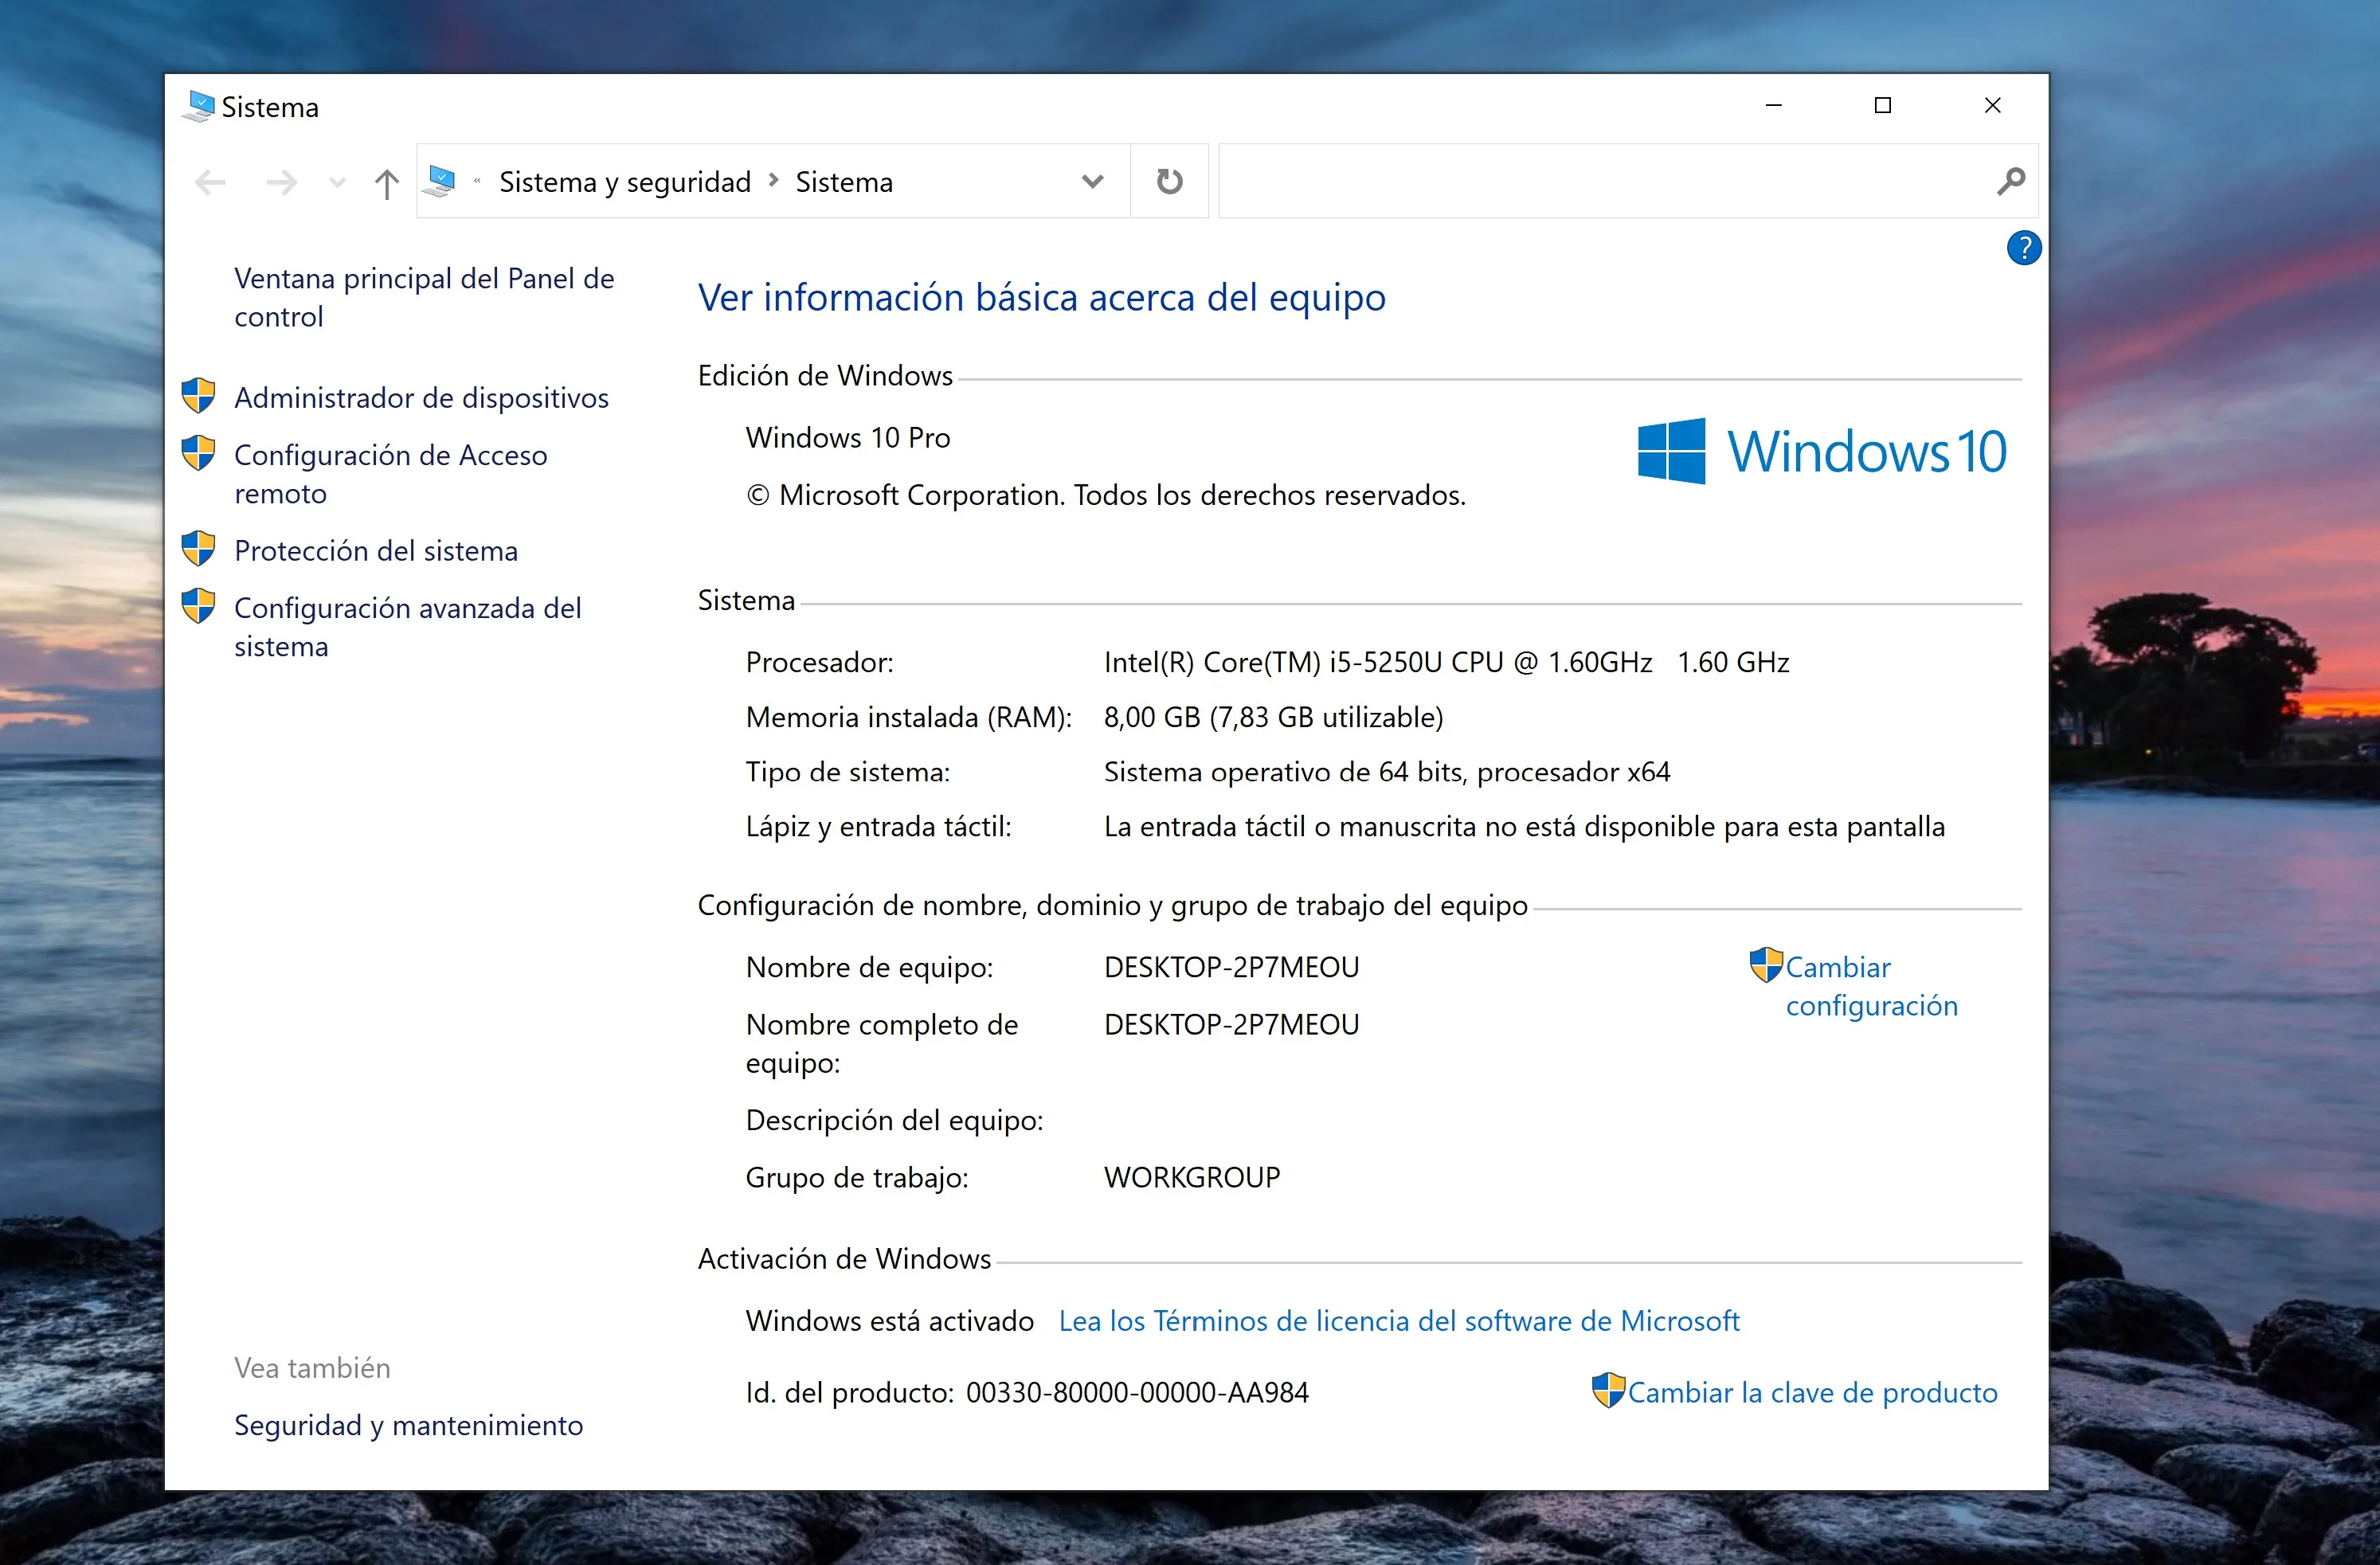
Task: Click the search magnifier icon
Action: [2010, 181]
